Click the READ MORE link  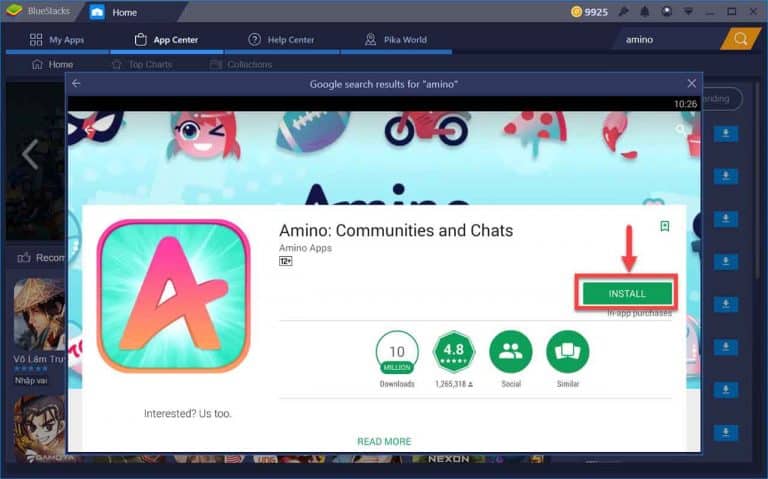point(384,441)
